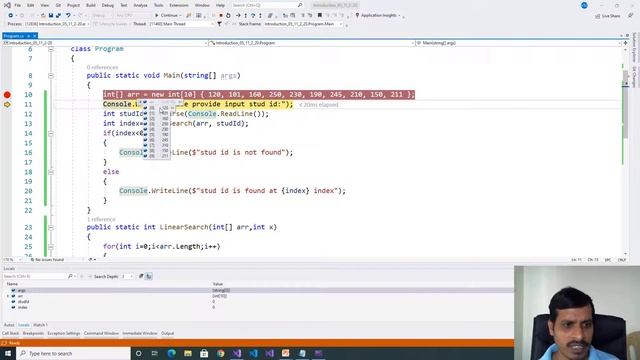The image size is (640, 360).
Task: Click the Show Next Statement arrow icon
Action: point(238,16)
